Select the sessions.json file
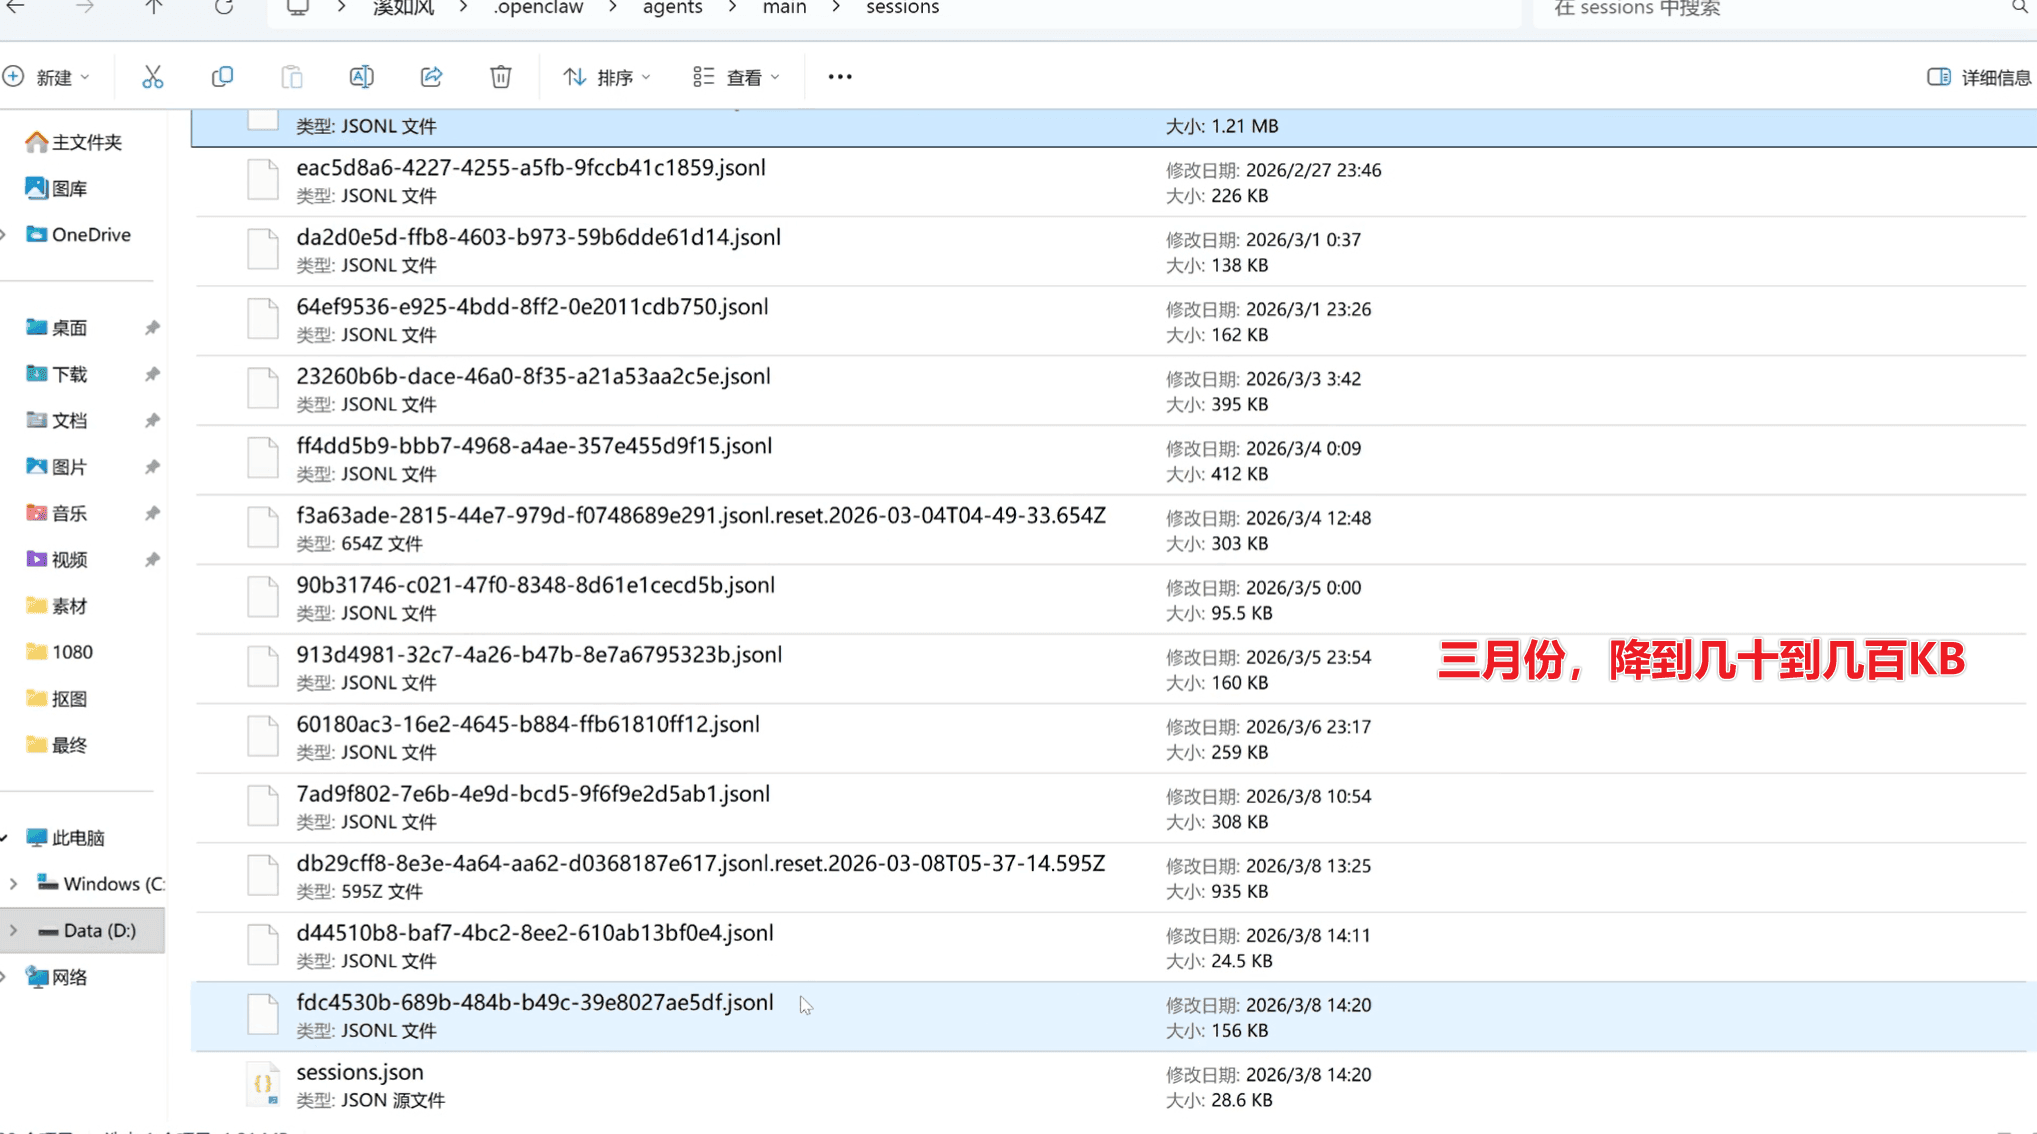Screen dimensions: 2037x1134 pos(360,1072)
